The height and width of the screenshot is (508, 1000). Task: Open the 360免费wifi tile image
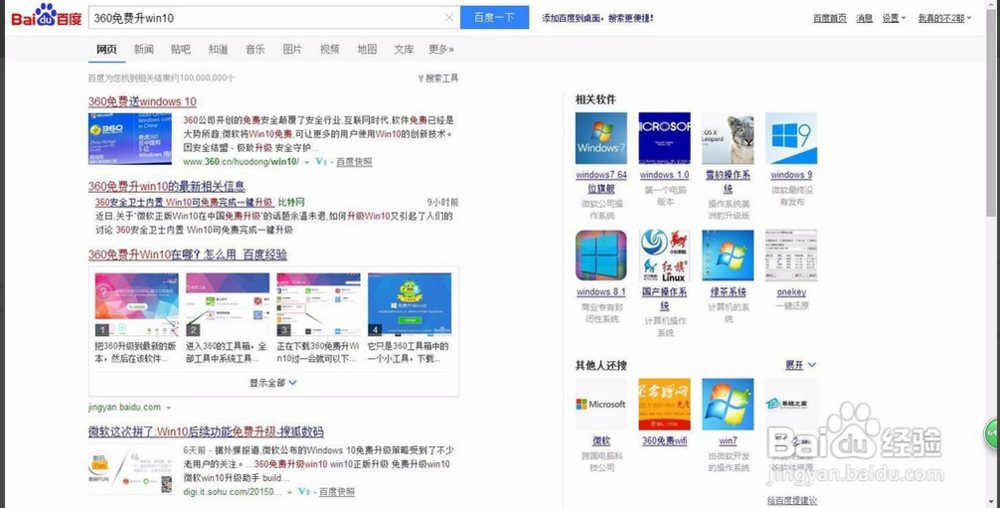(665, 404)
